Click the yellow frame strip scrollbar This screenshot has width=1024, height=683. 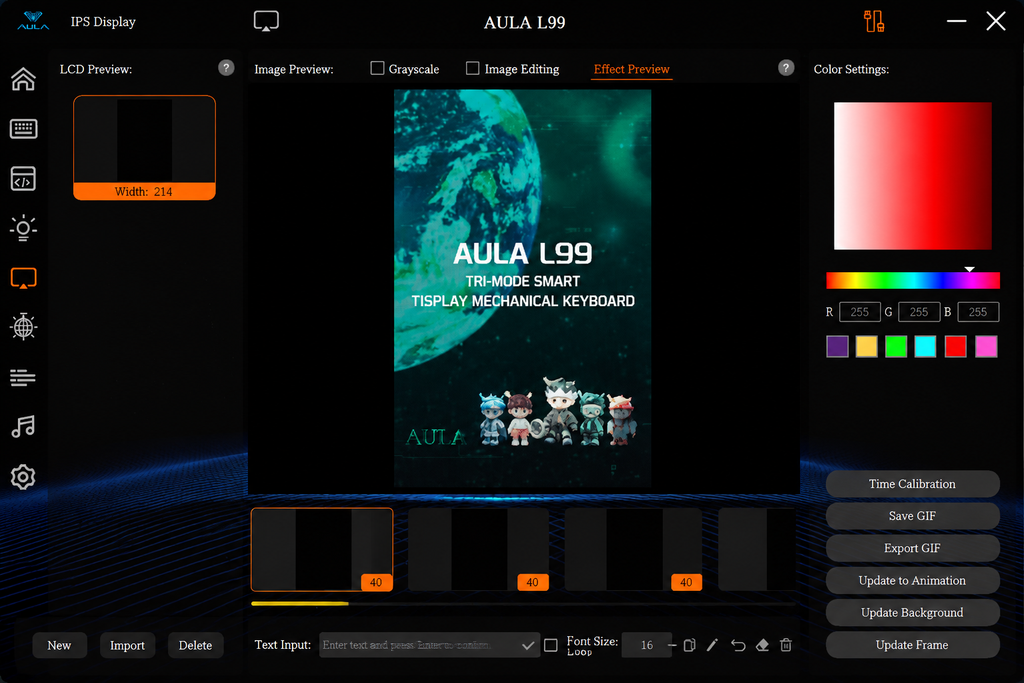coord(300,604)
